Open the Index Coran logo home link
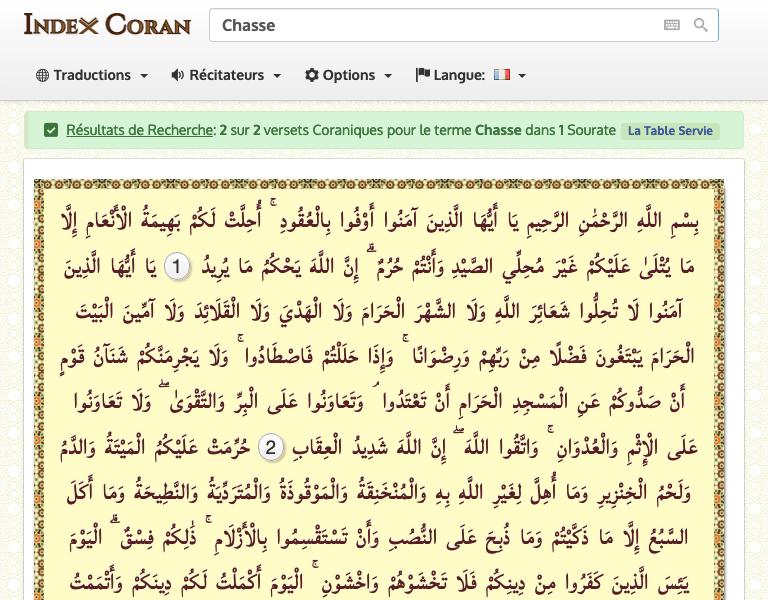 pyautogui.click(x=107, y=24)
